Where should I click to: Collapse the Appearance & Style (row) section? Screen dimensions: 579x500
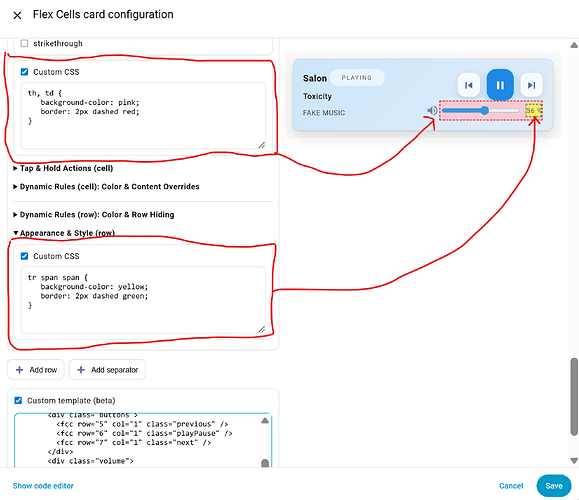64,233
